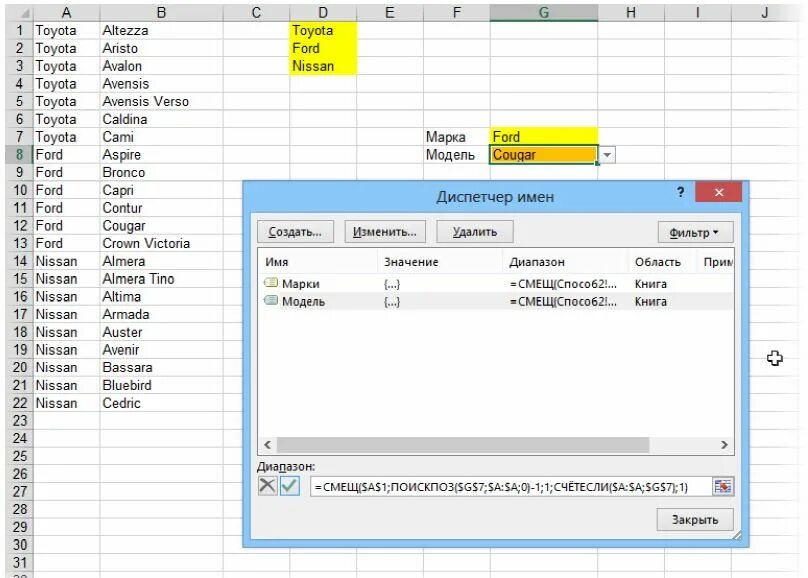Viewport: 808px width, 578px height.
Task: Select the Модель row Книга scope
Action: point(650,301)
